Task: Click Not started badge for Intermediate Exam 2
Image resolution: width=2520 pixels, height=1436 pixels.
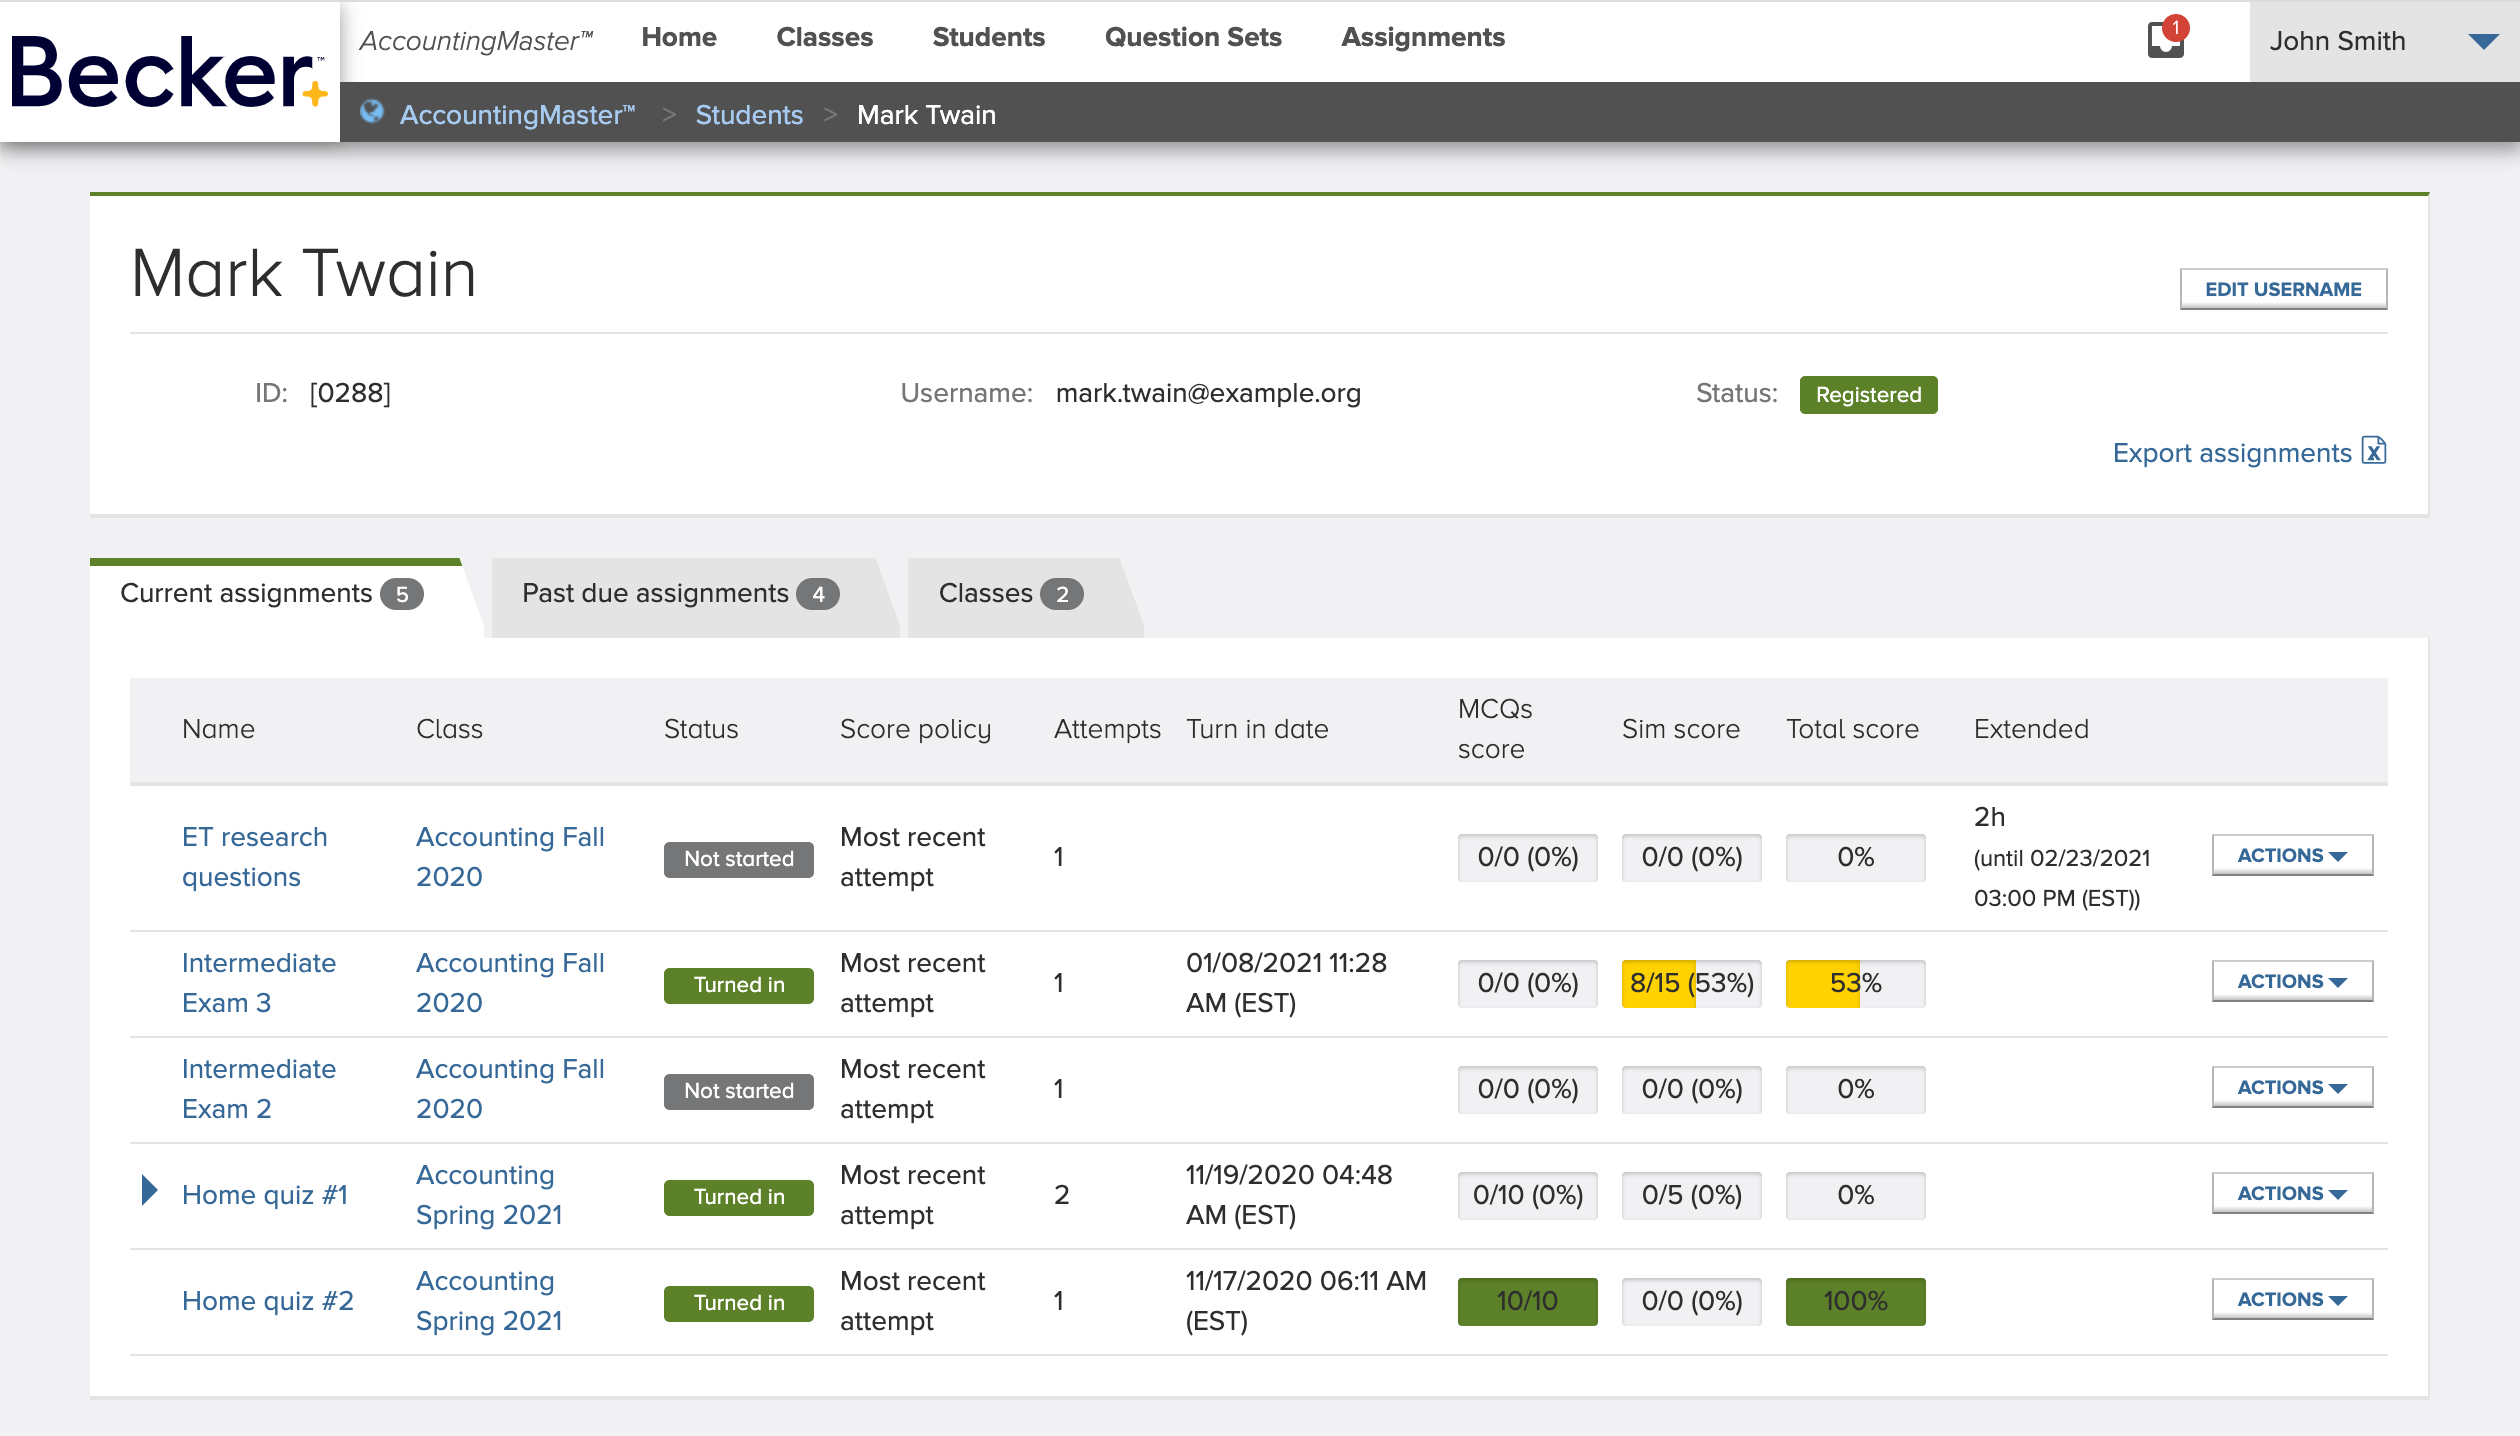Action: click(x=738, y=1091)
